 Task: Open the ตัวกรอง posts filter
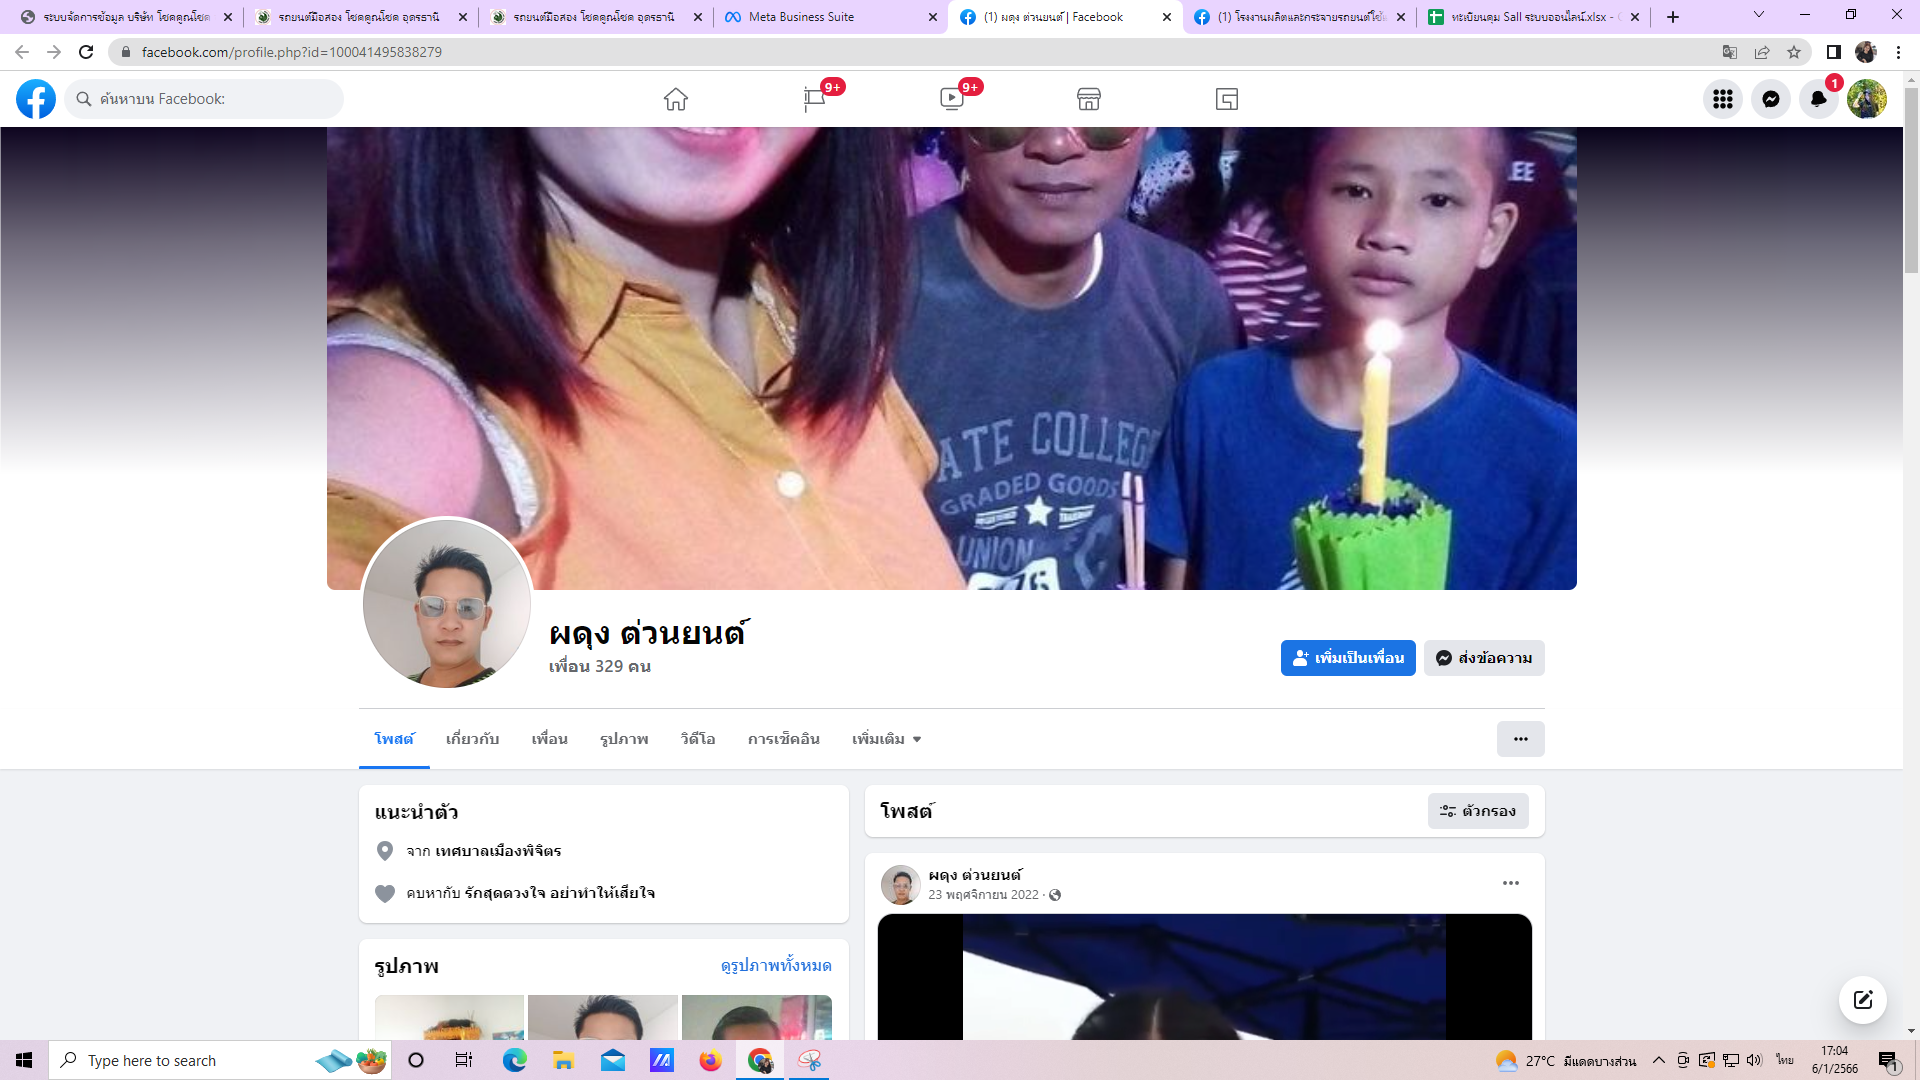pos(1478,811)
